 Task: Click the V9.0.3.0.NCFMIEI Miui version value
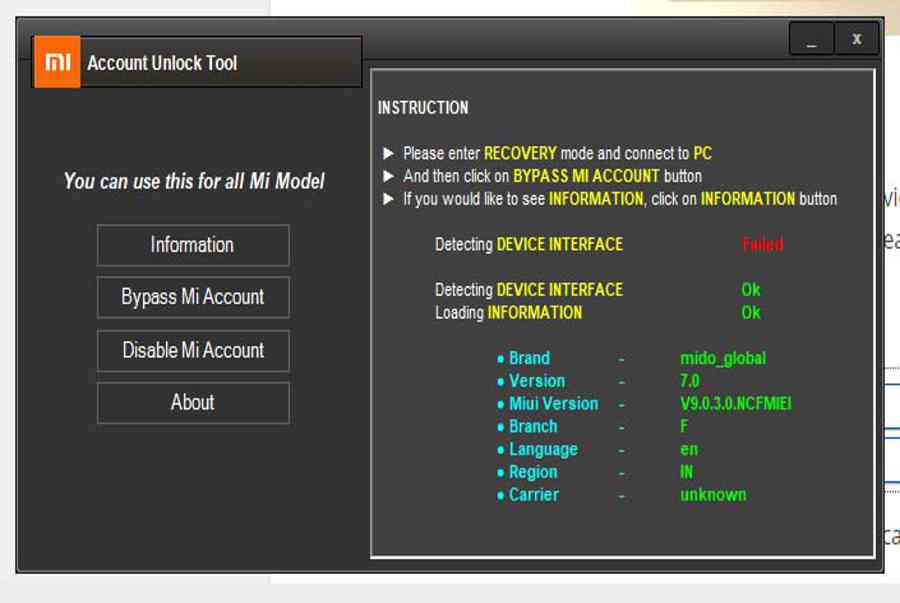coord(736,404)
